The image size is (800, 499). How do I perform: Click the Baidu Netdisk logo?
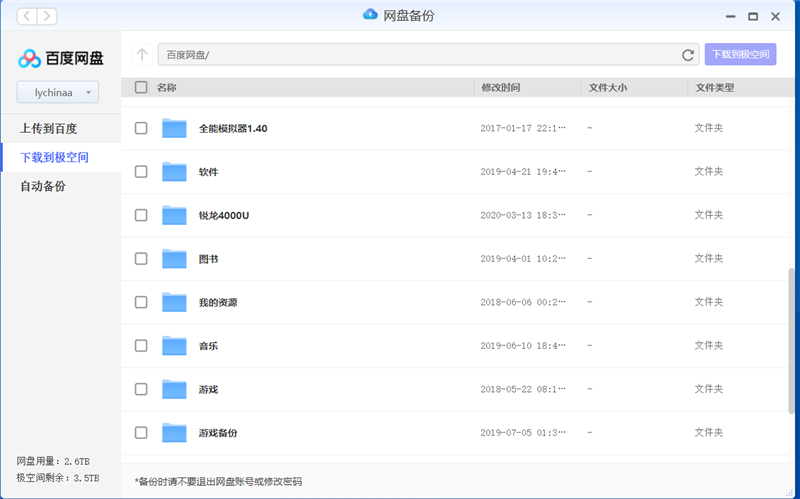pyautogui.click(x=61, y=58)
